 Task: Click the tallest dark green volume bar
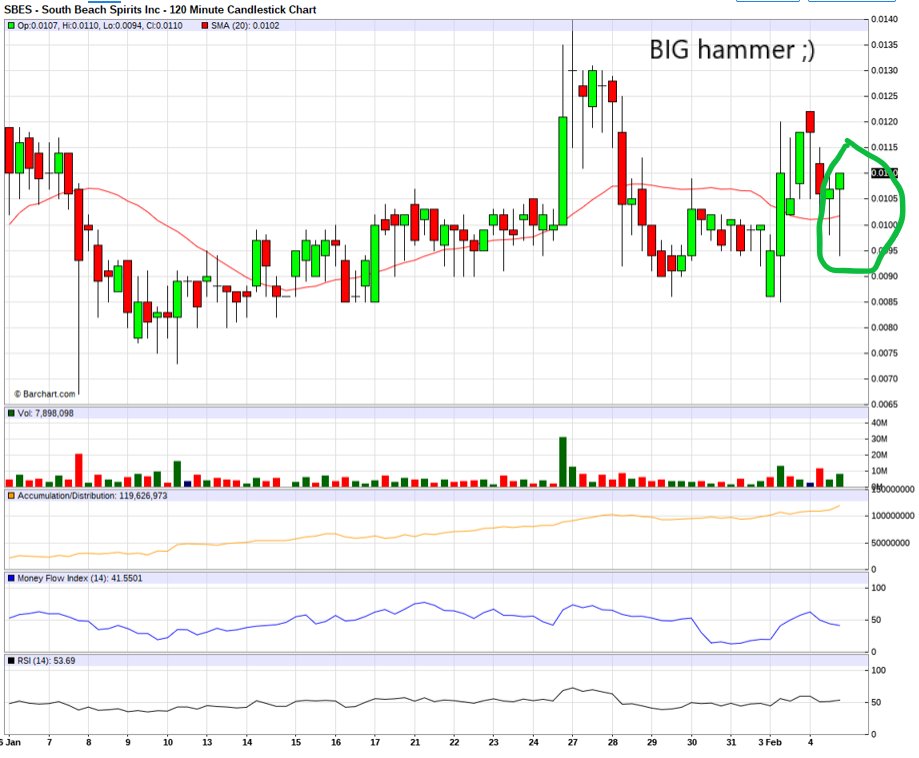[x=563, y=462]
